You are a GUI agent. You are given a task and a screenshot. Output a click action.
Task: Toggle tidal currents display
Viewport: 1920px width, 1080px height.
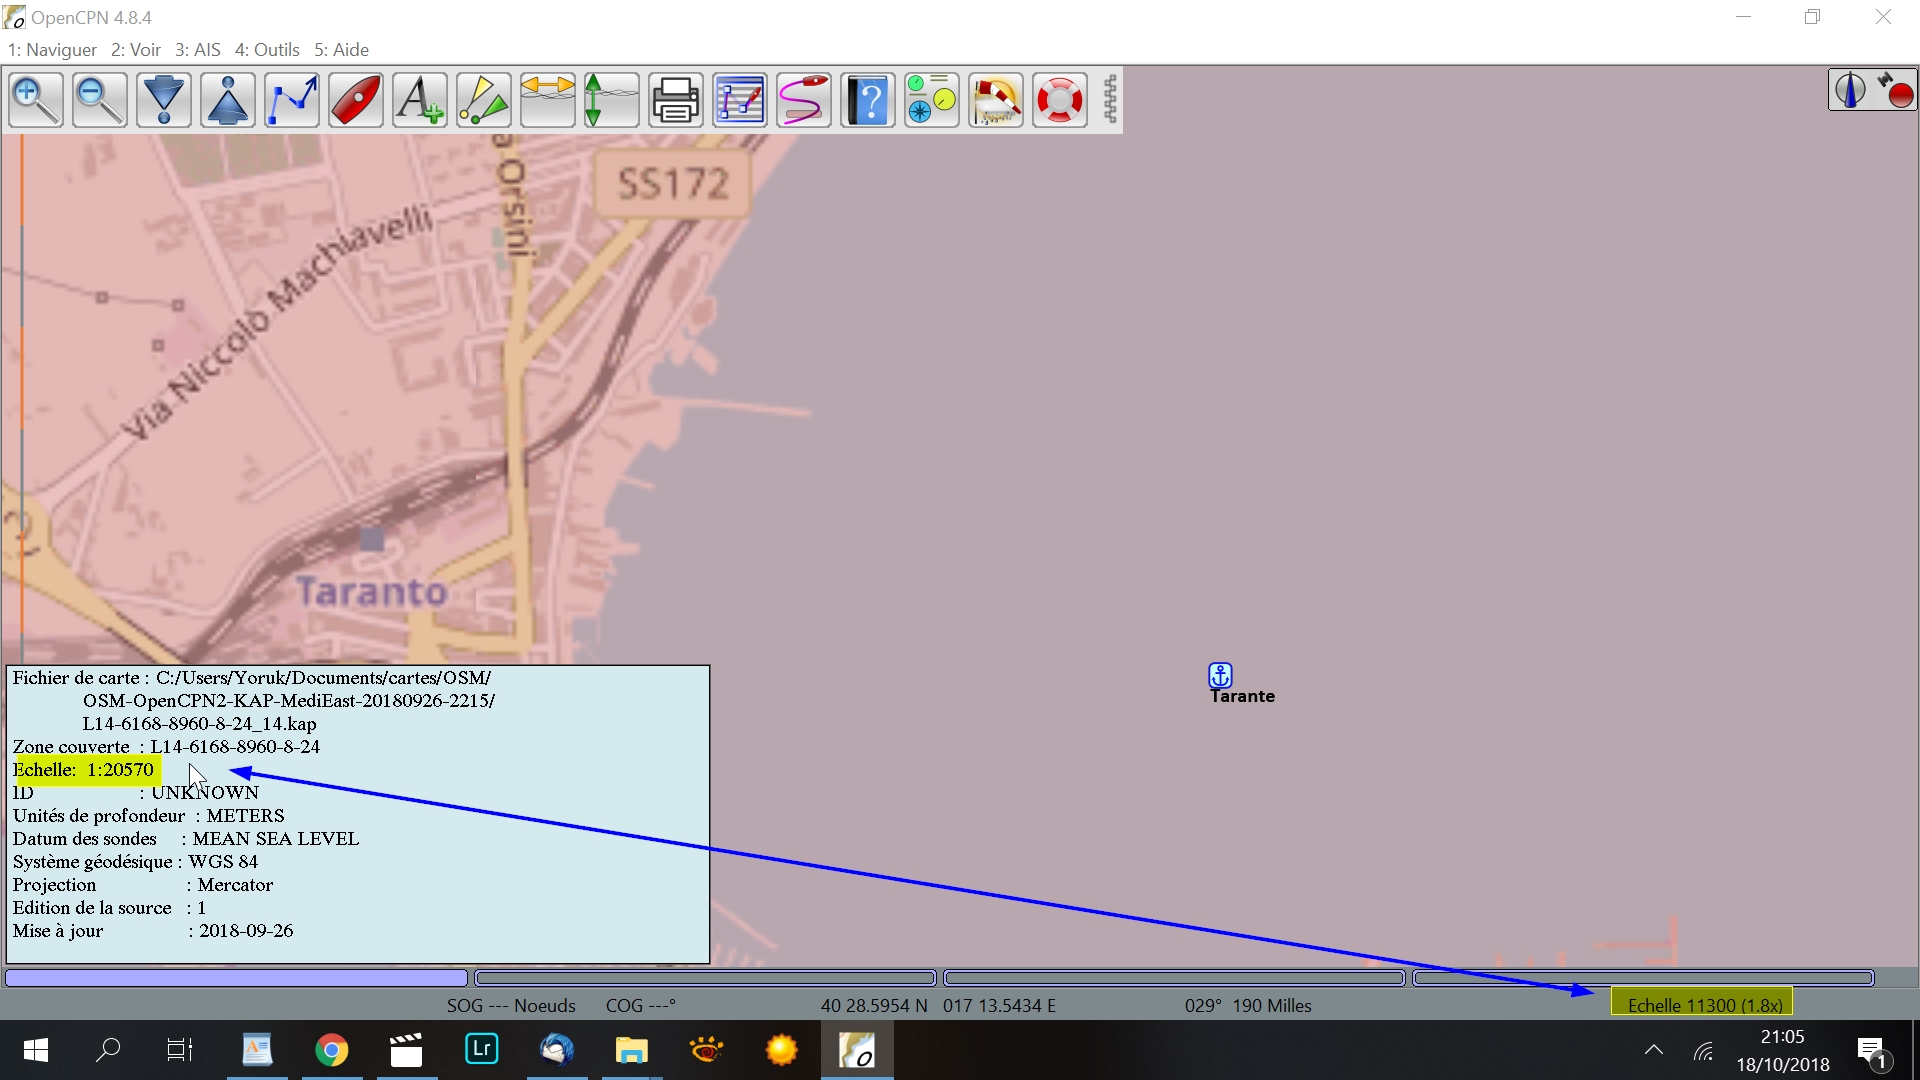pyautogui.click(x=548, y=100)
